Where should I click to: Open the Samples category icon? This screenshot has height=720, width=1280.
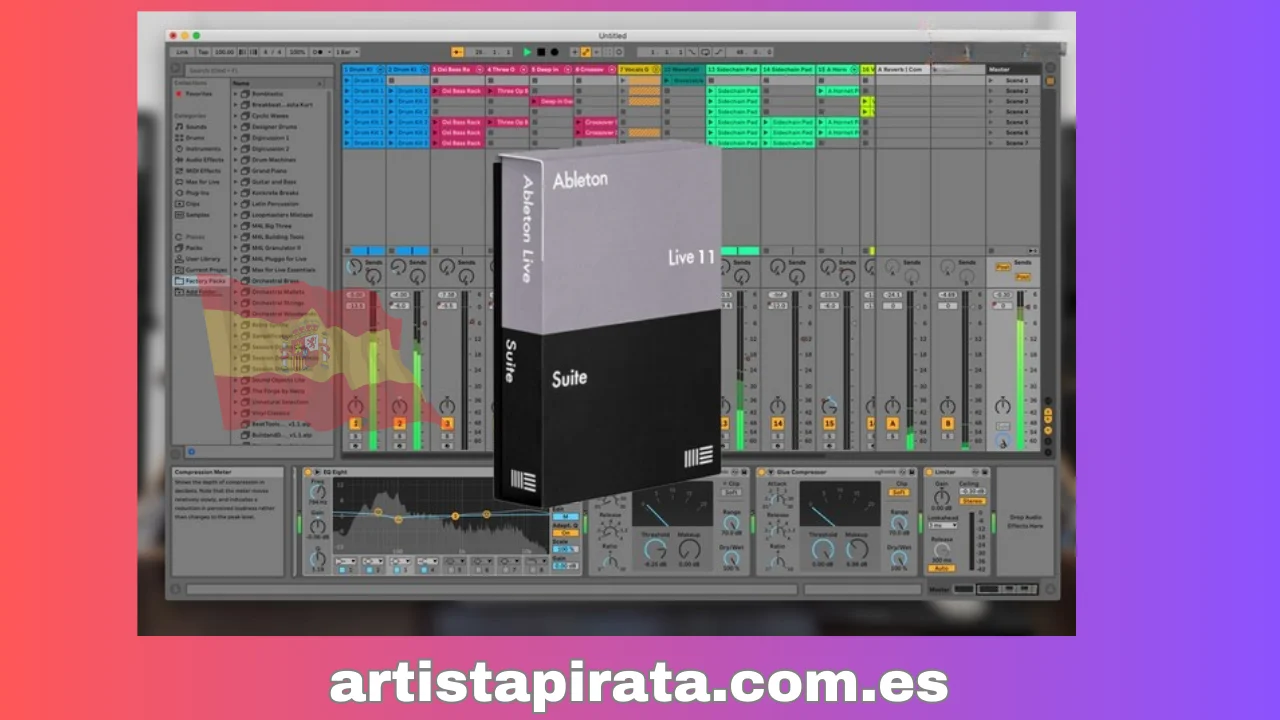tap(179, 215)
